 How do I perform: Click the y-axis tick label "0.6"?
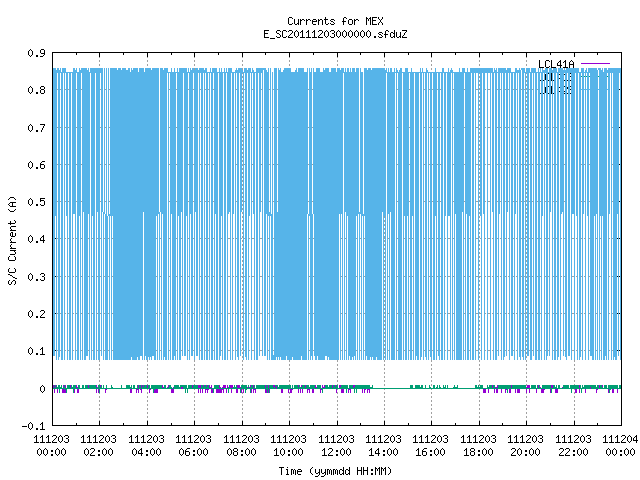tap(36, 165)
